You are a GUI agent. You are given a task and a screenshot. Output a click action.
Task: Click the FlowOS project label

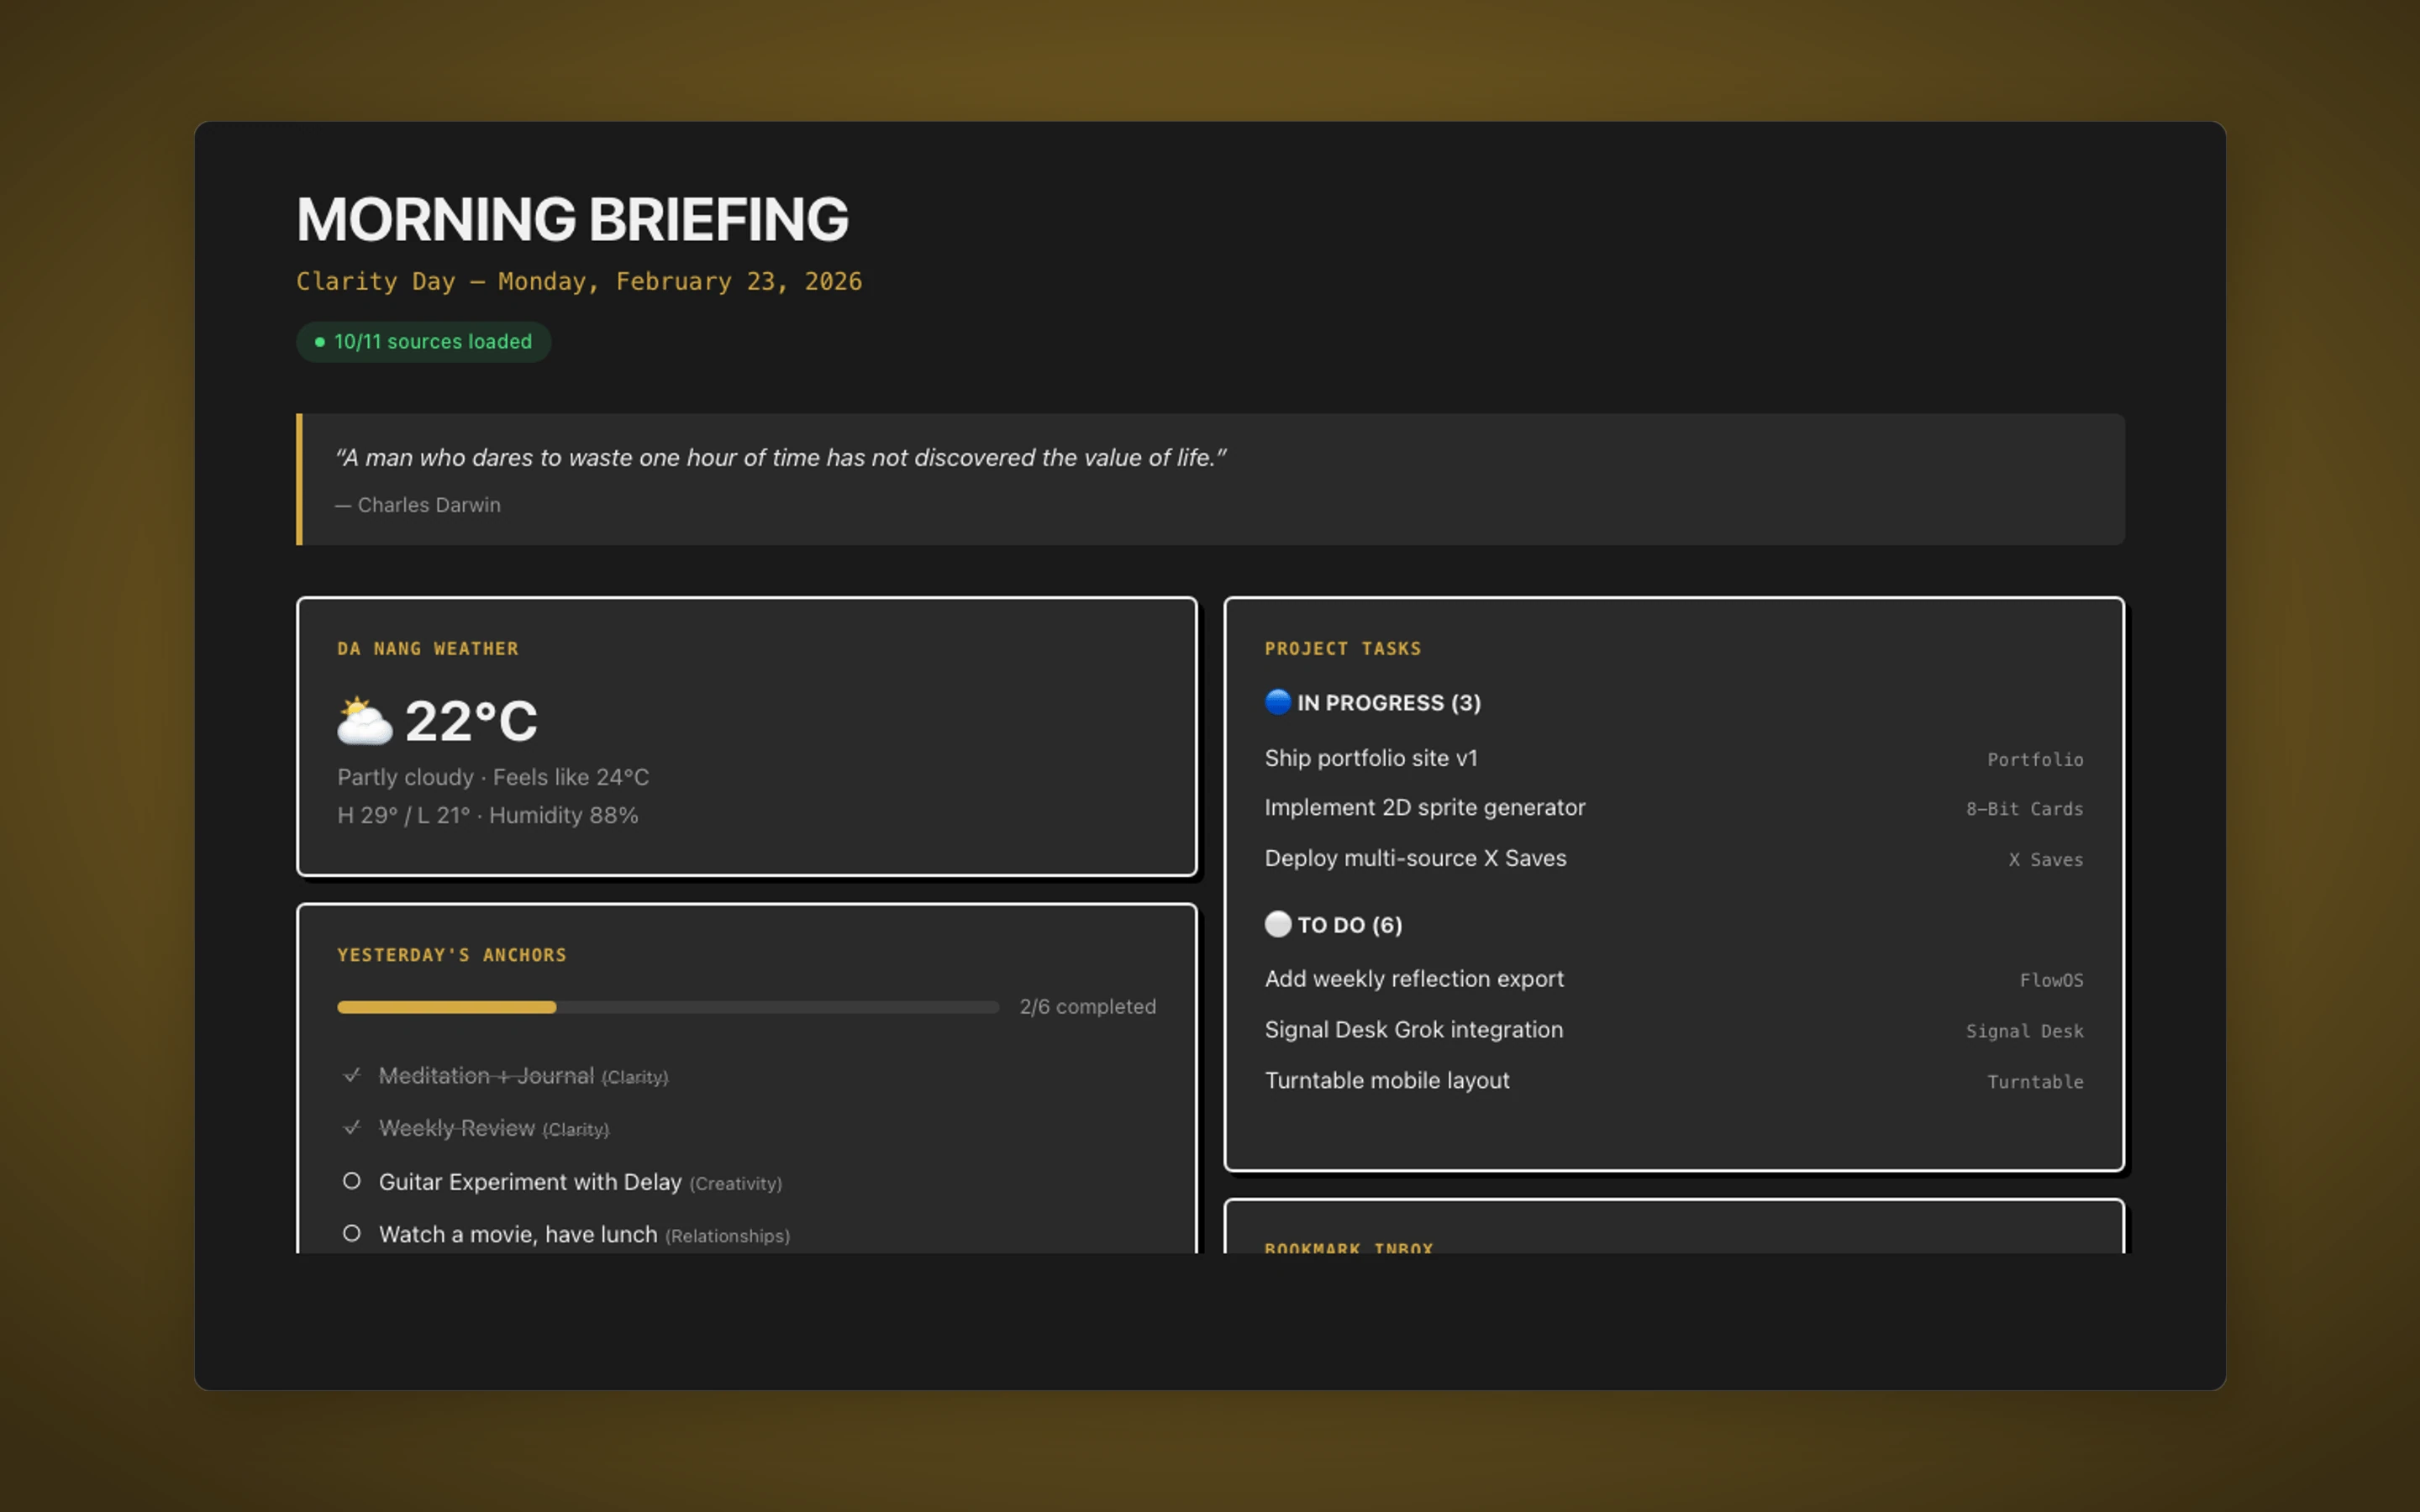click(x=2052, y=980)
